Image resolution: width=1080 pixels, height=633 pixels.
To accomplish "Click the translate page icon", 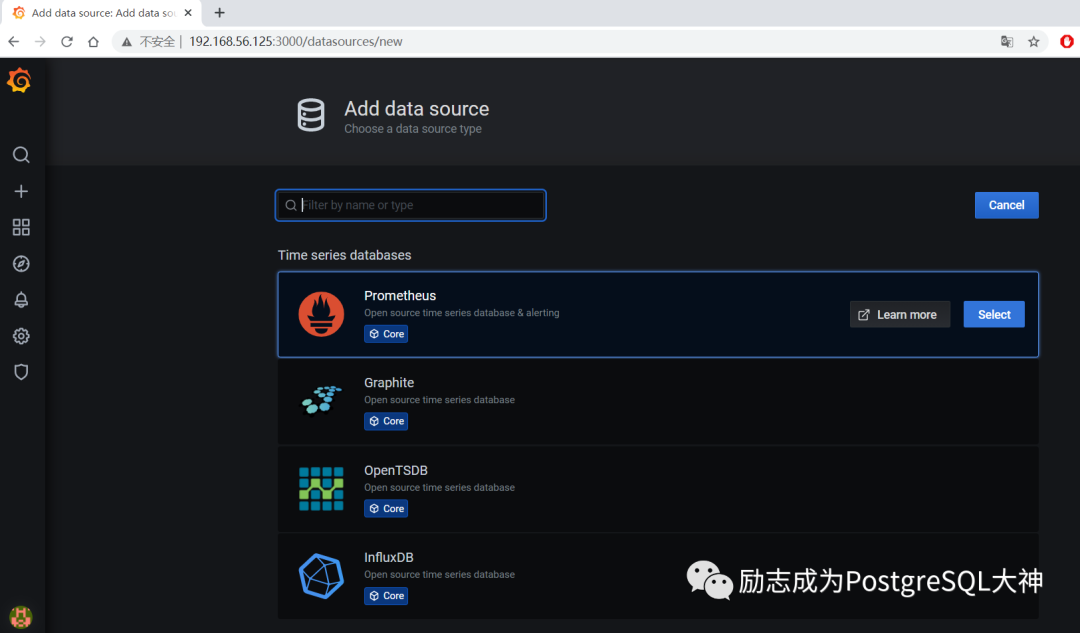I will [x=1007, y=41].
